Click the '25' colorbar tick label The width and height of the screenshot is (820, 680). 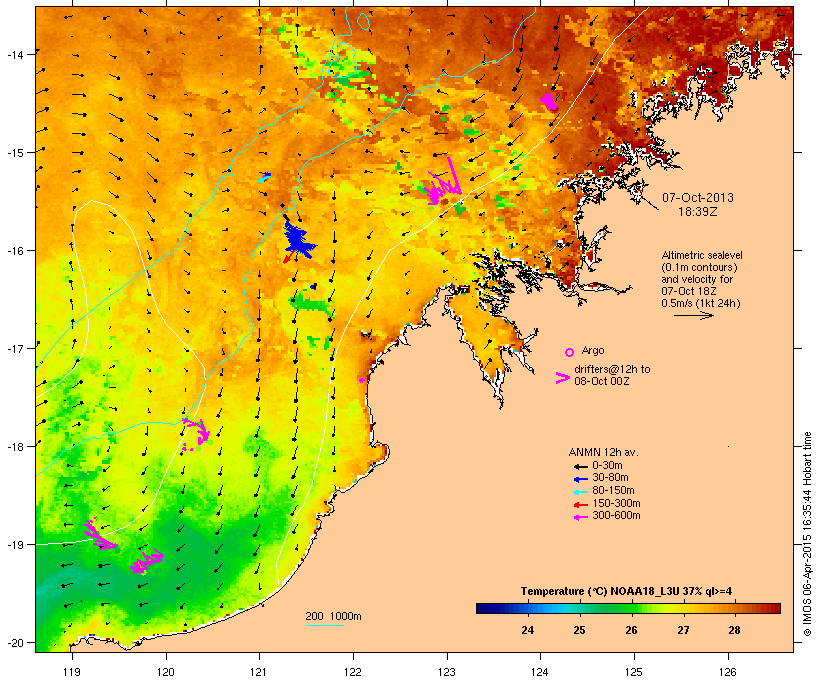579,630
